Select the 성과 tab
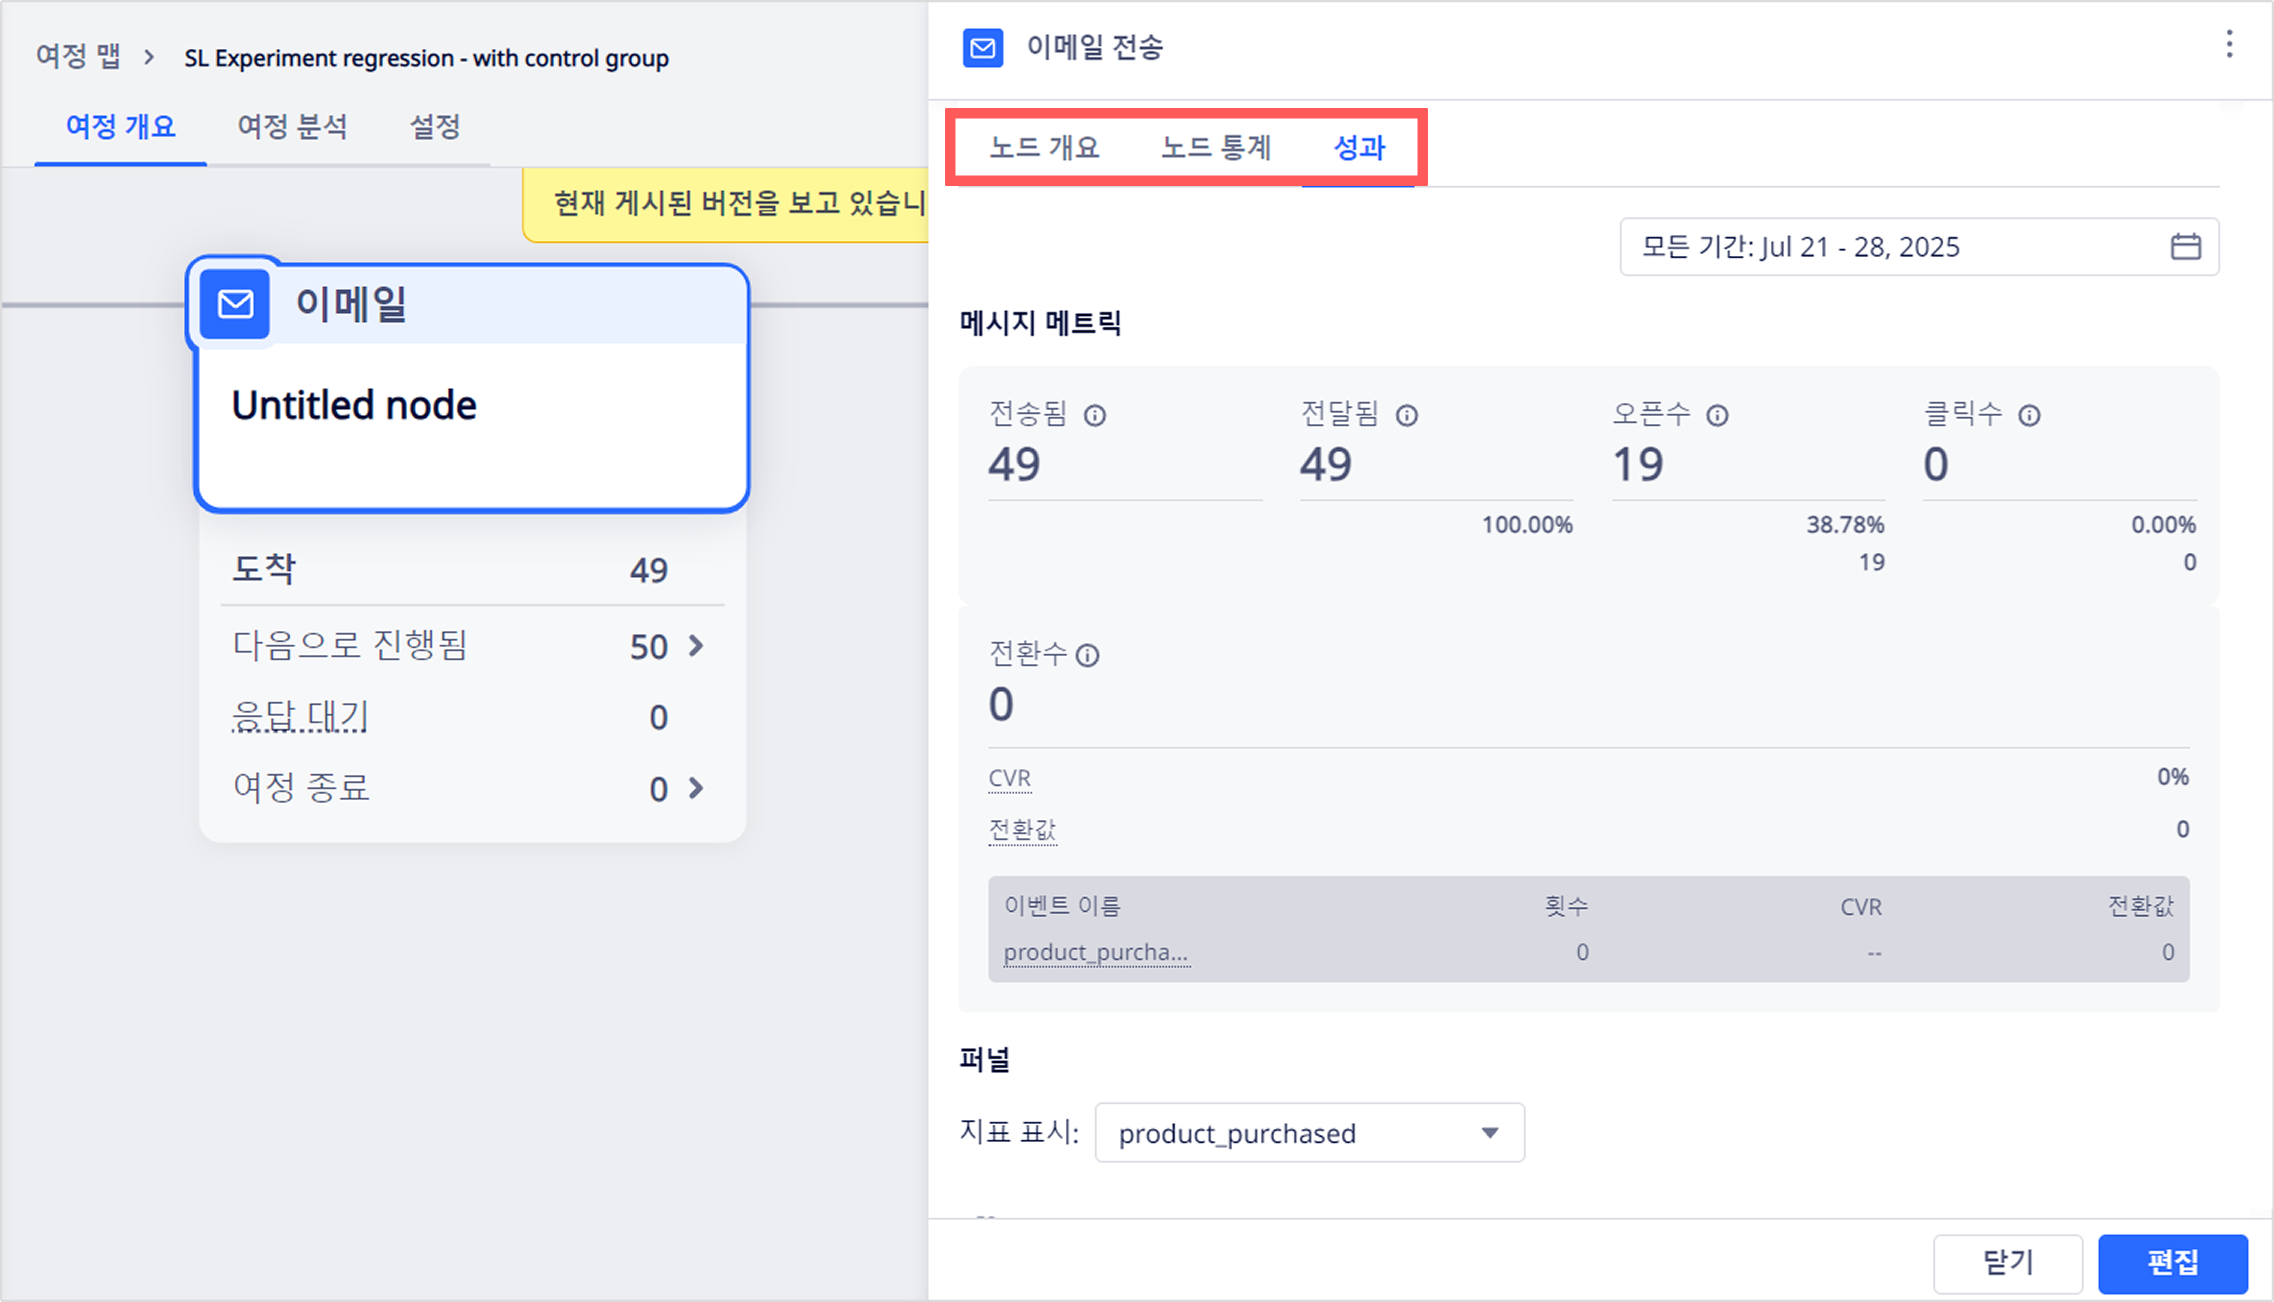 point(1359,148)
